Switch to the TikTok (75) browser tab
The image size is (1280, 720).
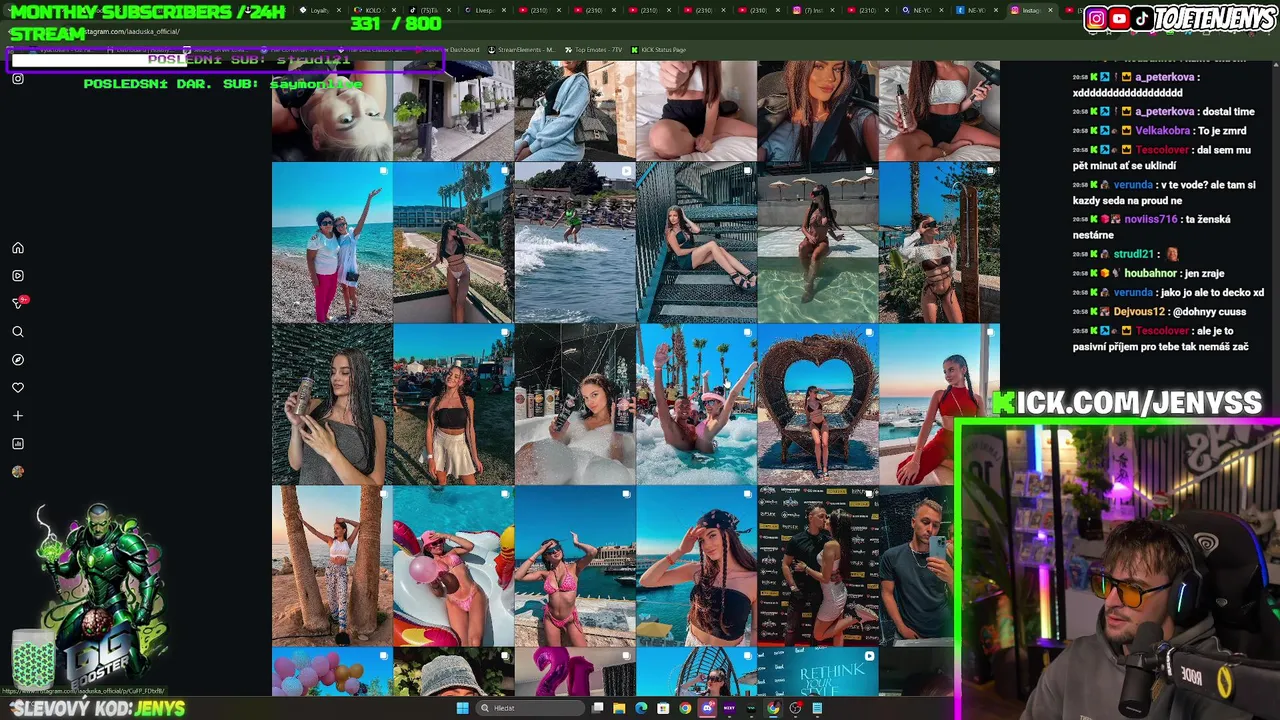tap(432, 10)
